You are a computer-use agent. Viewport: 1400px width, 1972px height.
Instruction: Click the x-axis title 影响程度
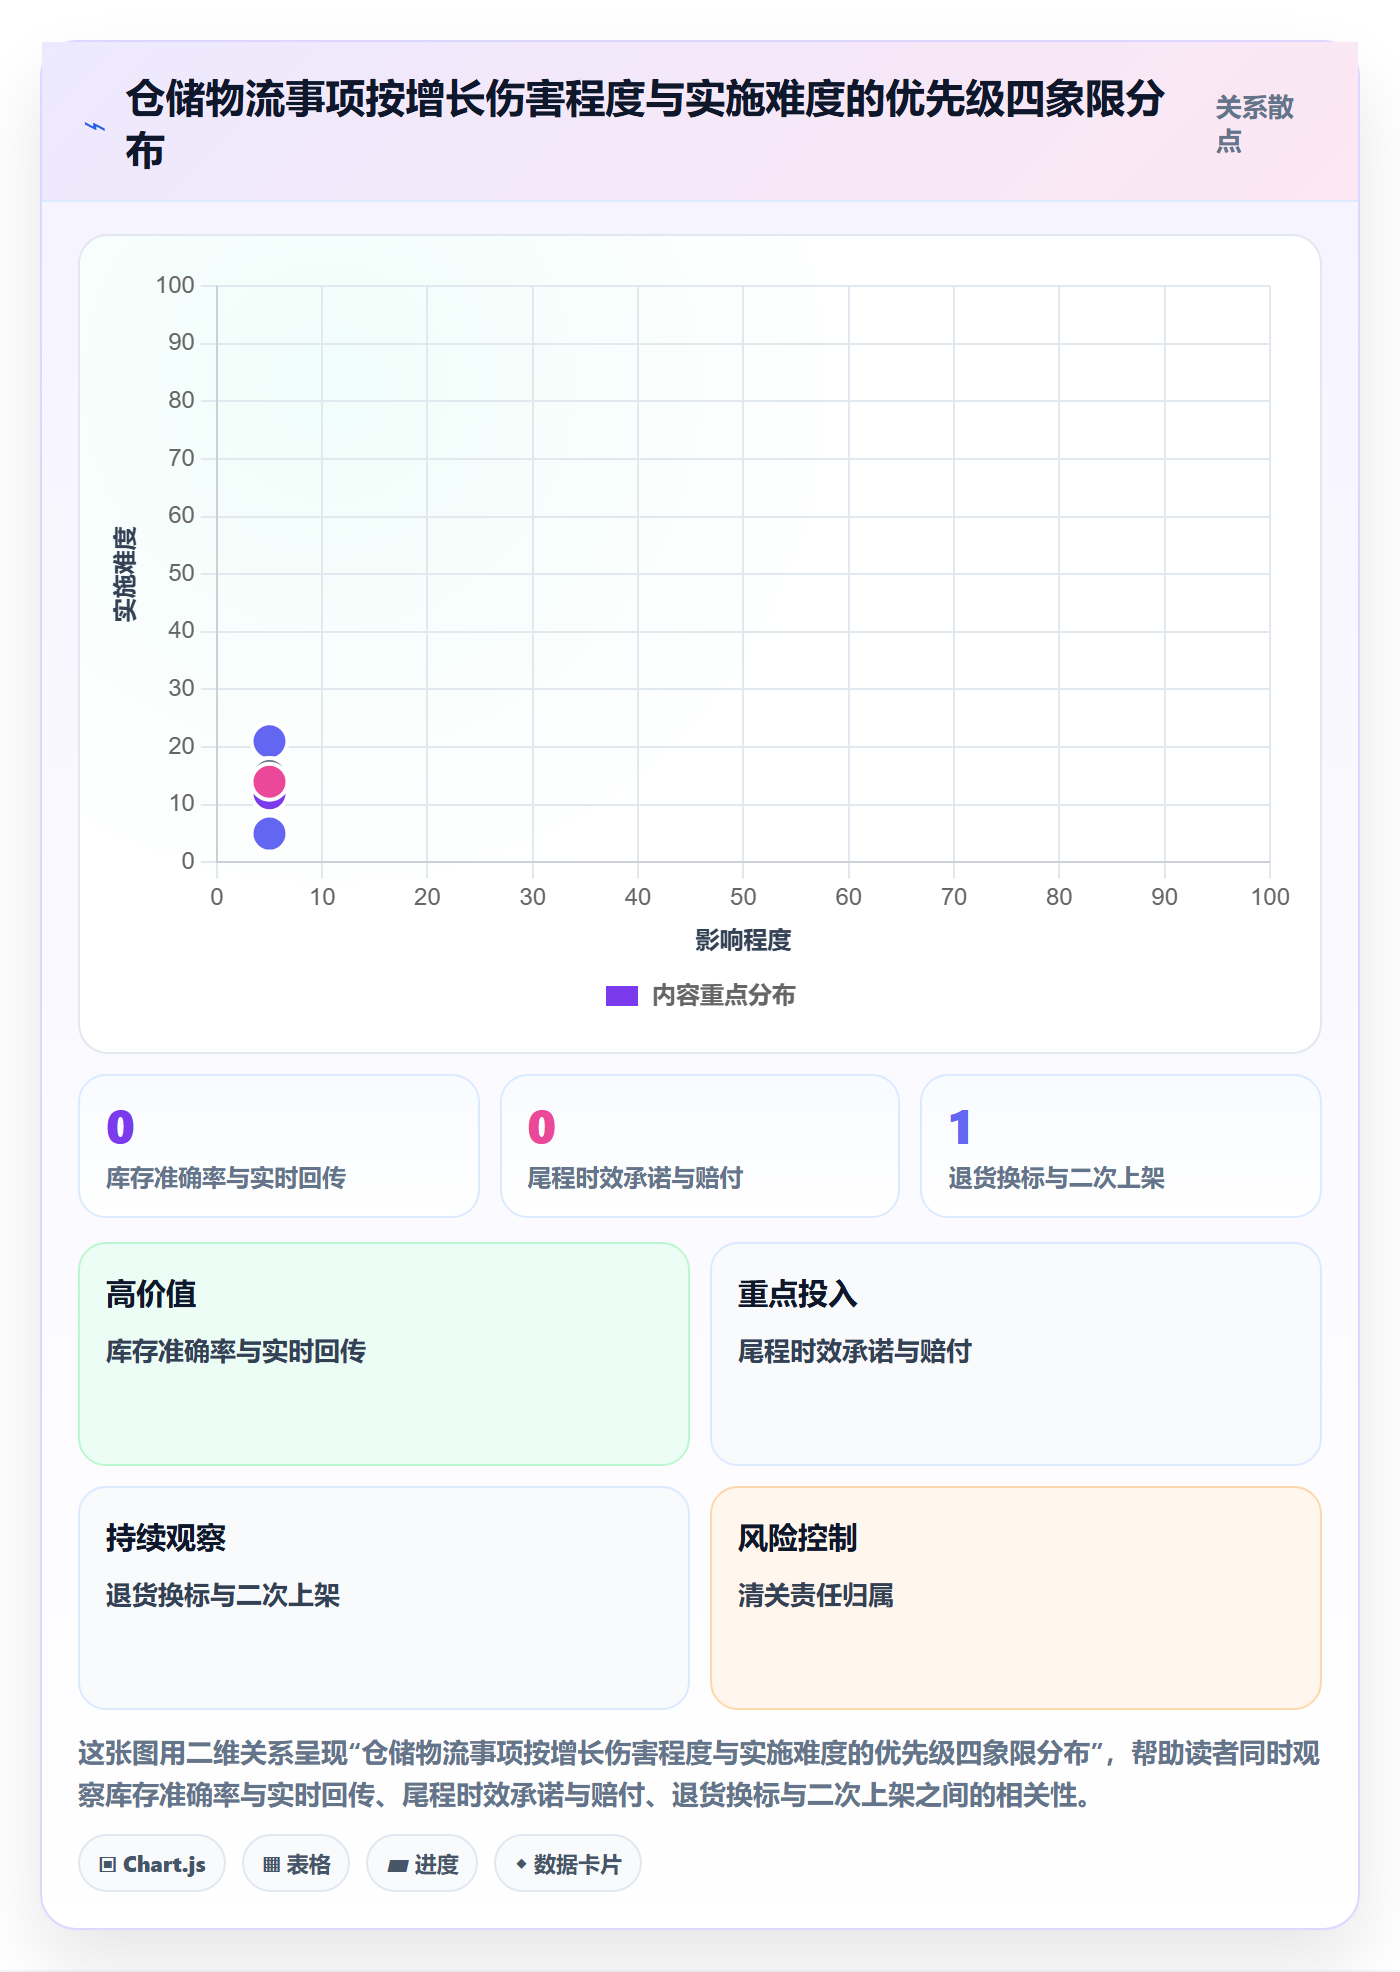point(743,940)
